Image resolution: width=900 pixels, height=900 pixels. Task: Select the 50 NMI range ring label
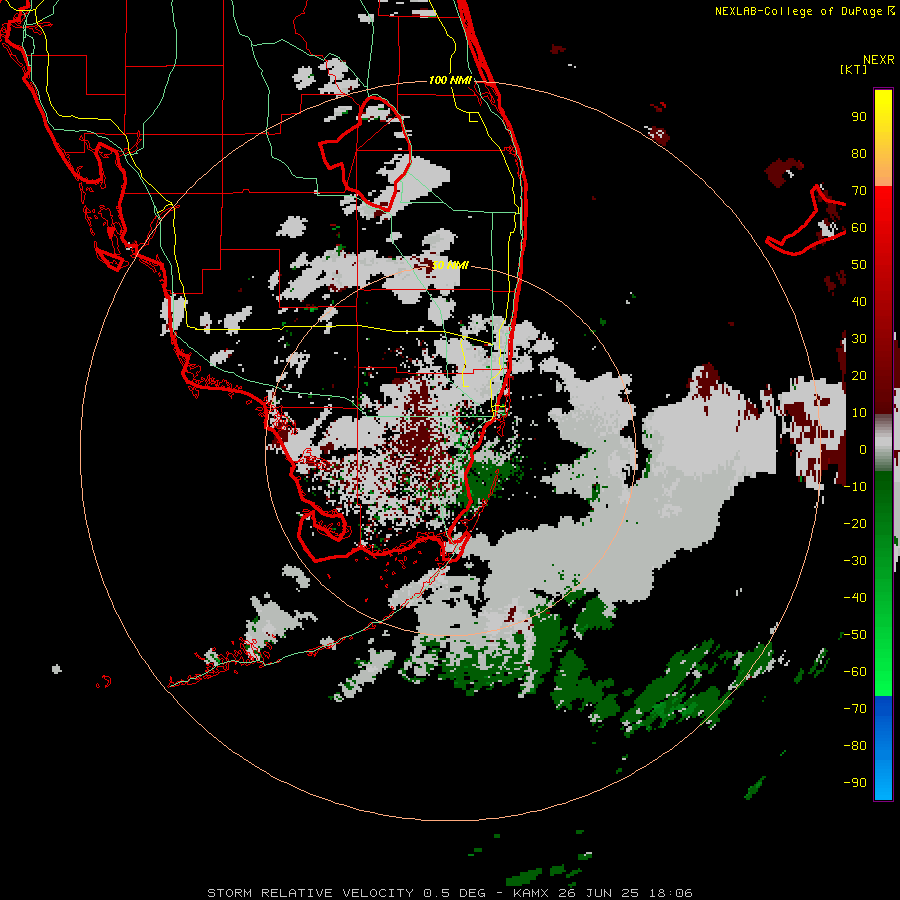(x=450, y=265)
